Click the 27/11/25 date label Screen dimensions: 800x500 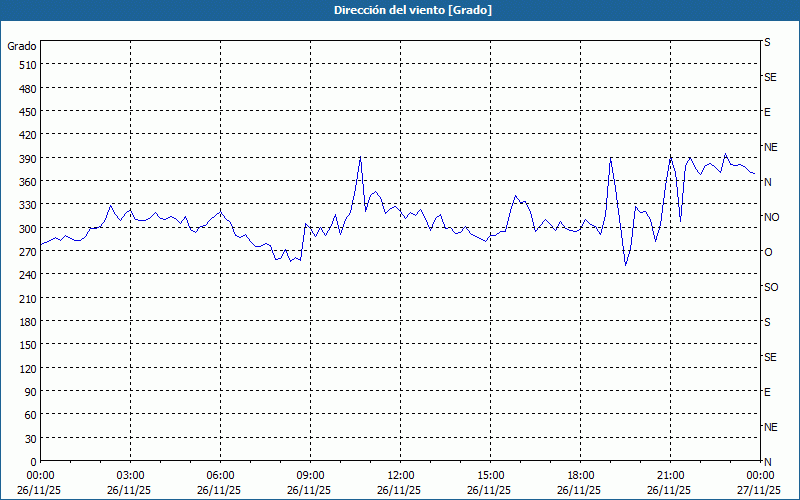pos(759,490)
